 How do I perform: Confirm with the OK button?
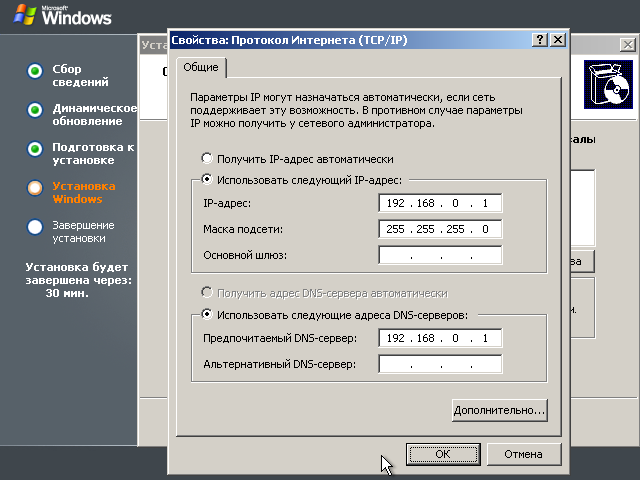443,454
